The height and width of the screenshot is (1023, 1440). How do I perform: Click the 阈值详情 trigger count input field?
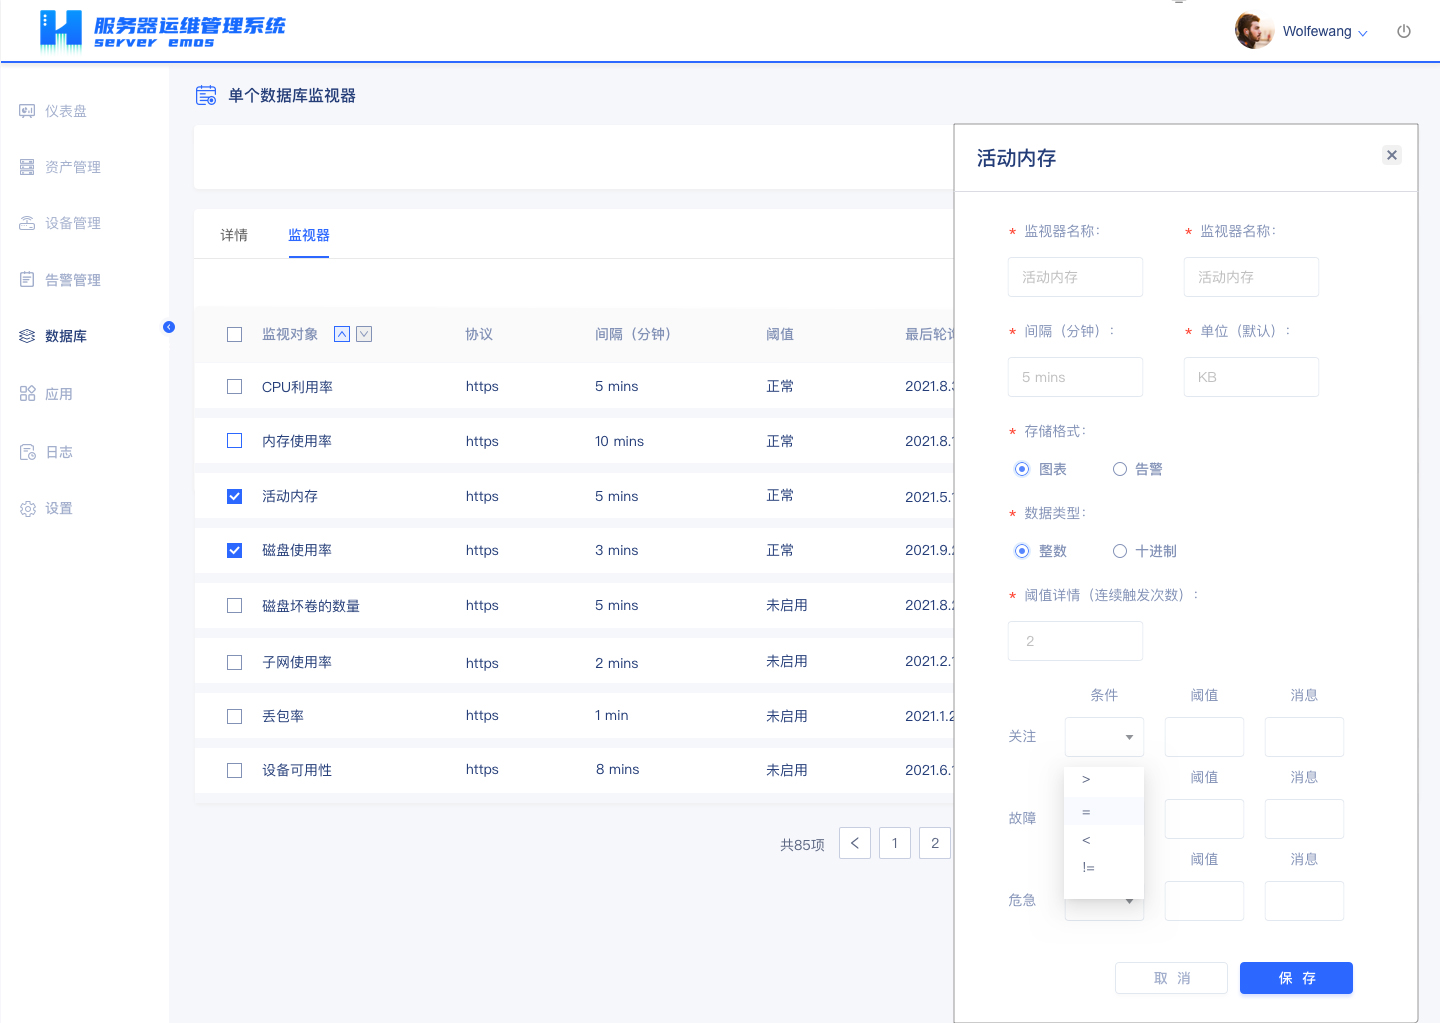click(1075, 641)
